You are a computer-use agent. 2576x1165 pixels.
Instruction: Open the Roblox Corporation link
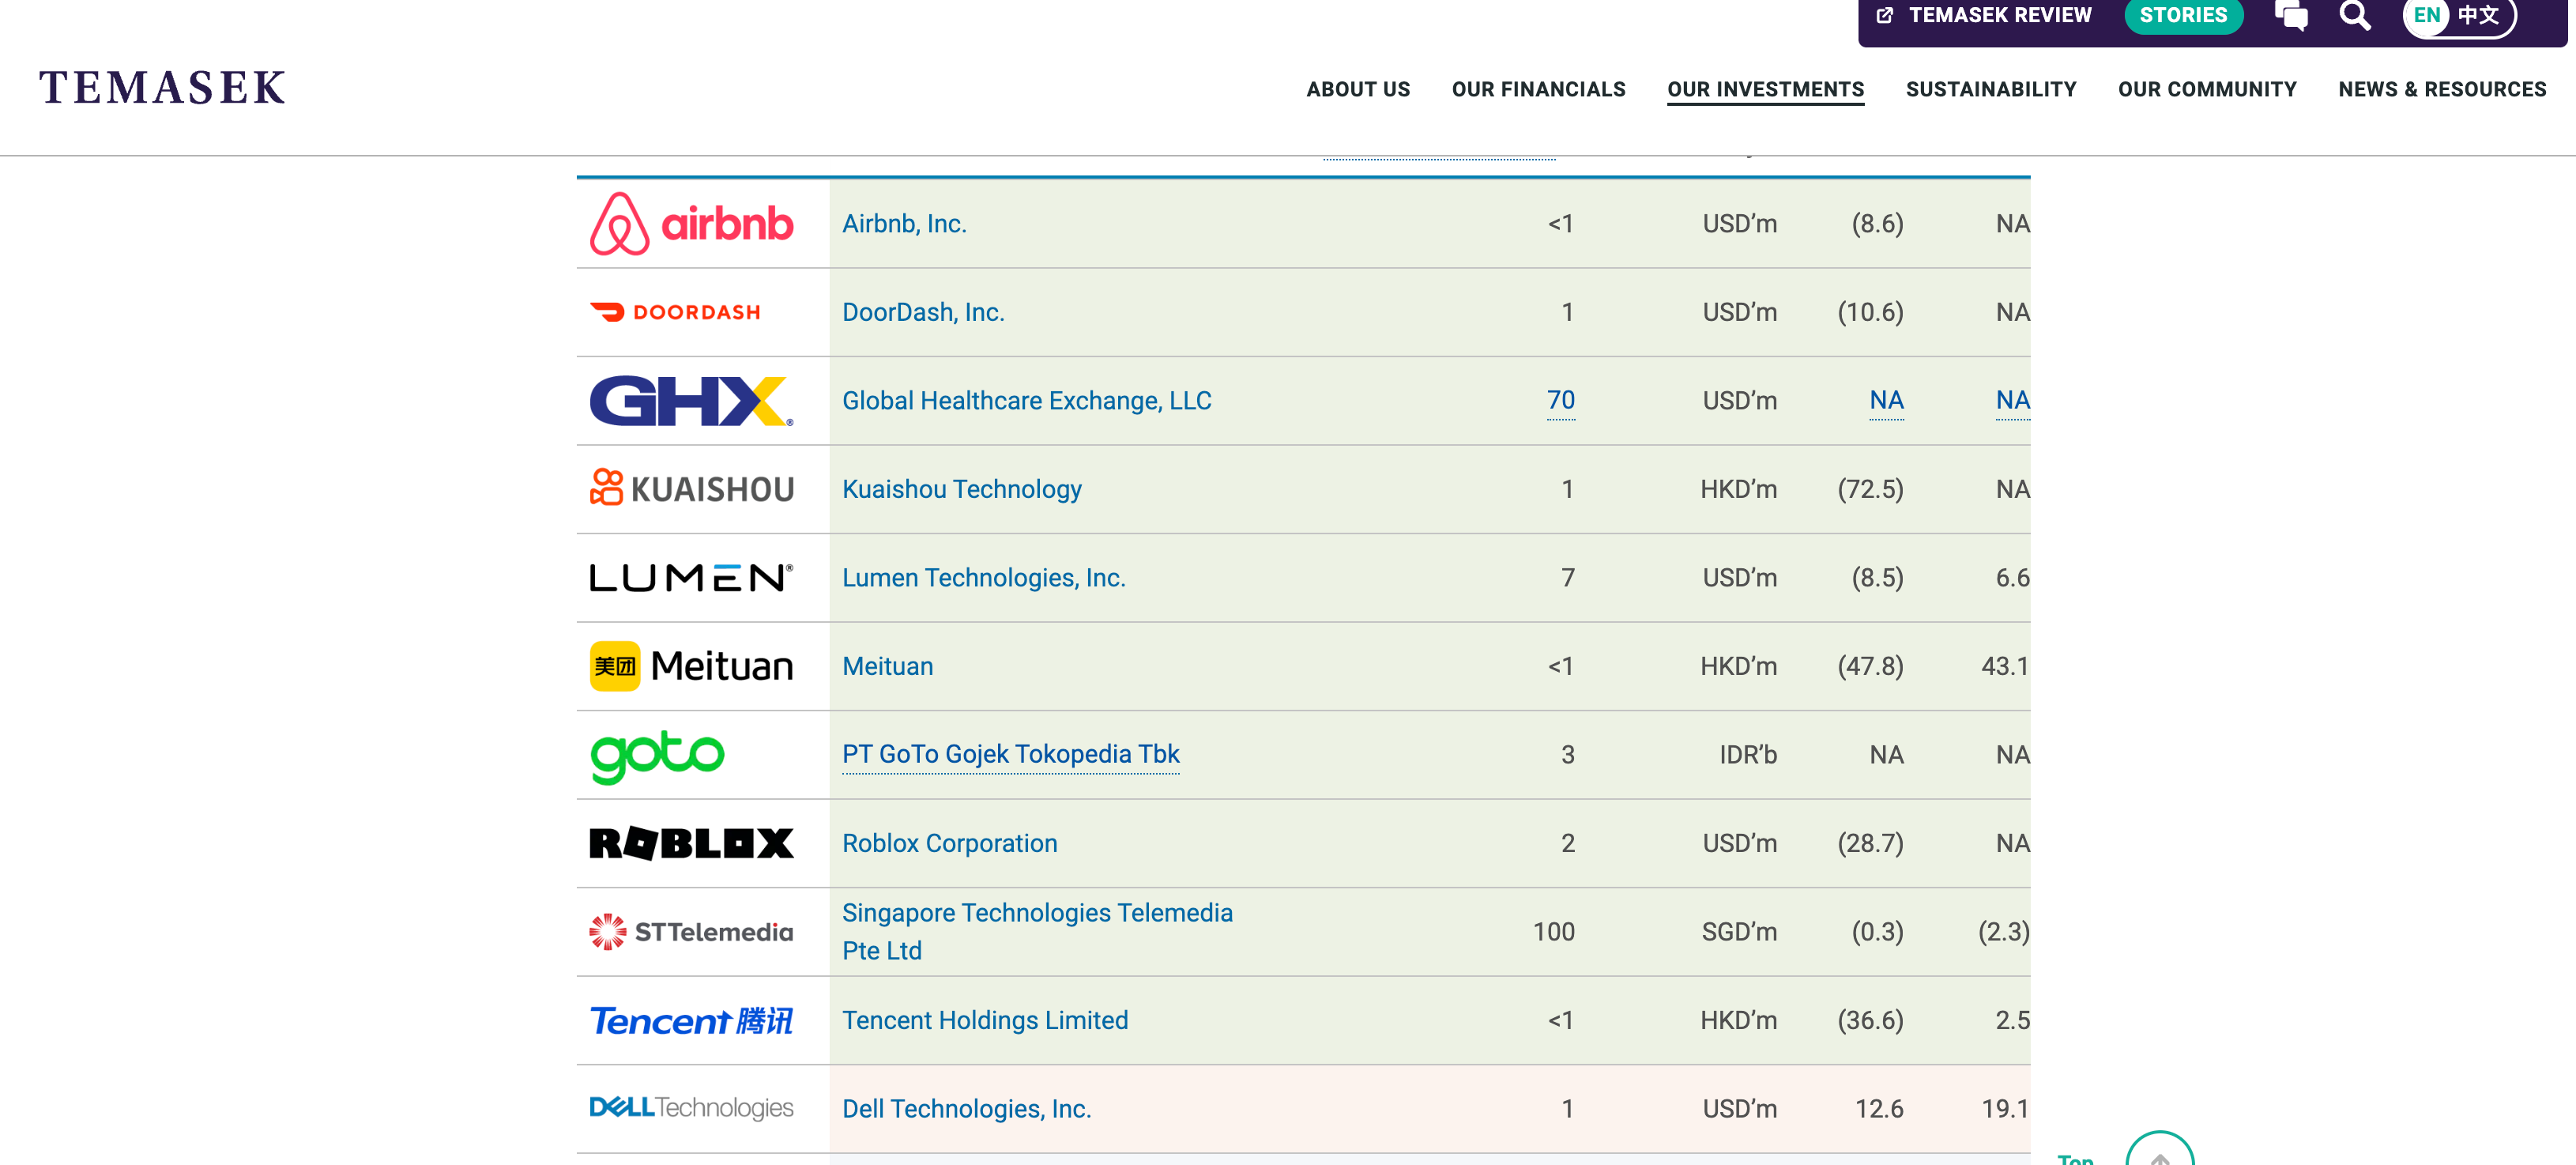pyautogui.click(x=949, y=843)
